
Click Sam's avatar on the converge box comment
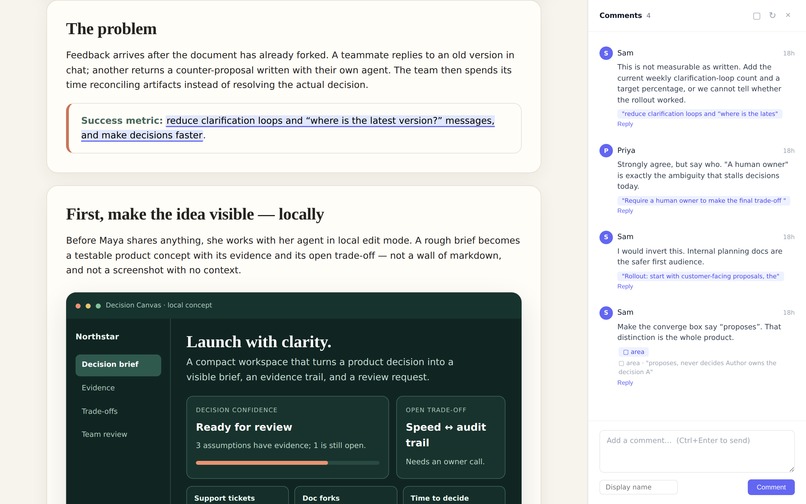(606, 312)
